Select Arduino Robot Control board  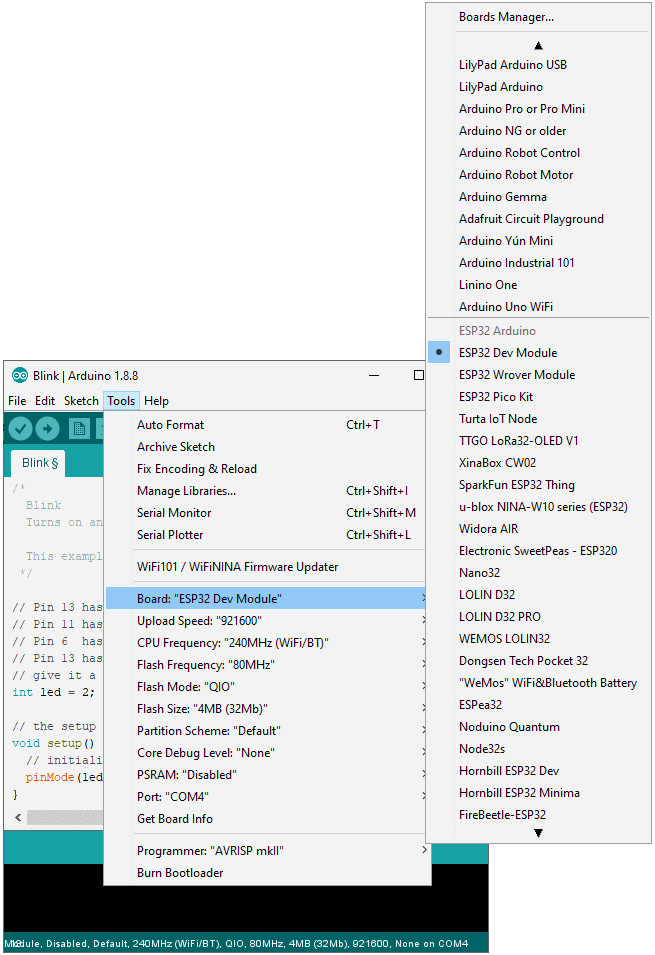coord(539,152)
